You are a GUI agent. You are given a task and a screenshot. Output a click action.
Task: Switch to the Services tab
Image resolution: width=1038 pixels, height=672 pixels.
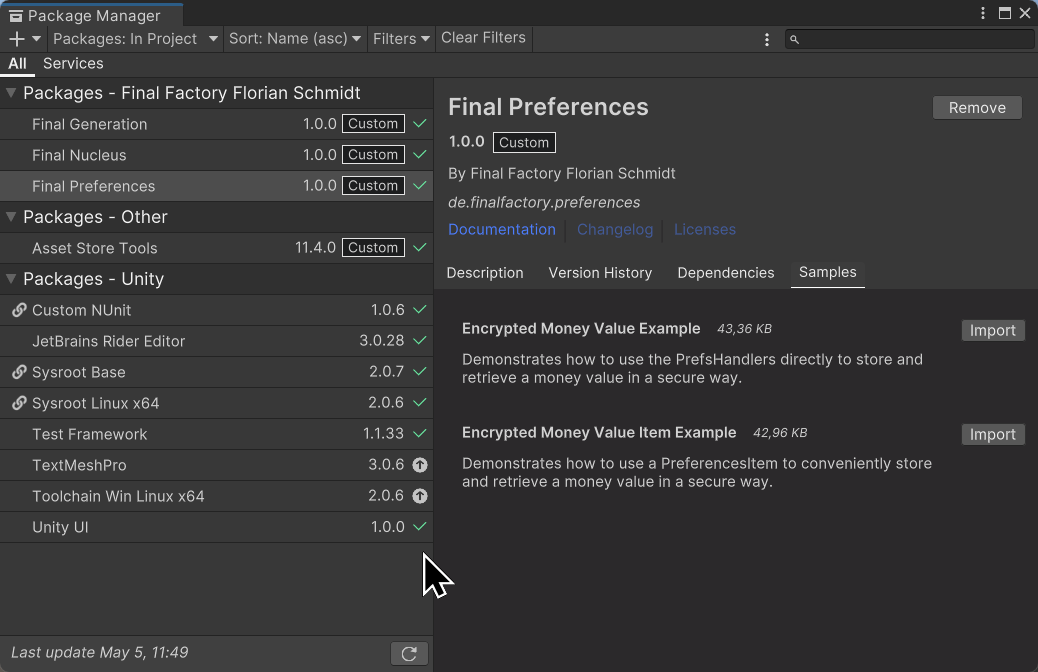pyautogui.click(x=73, y=64)
